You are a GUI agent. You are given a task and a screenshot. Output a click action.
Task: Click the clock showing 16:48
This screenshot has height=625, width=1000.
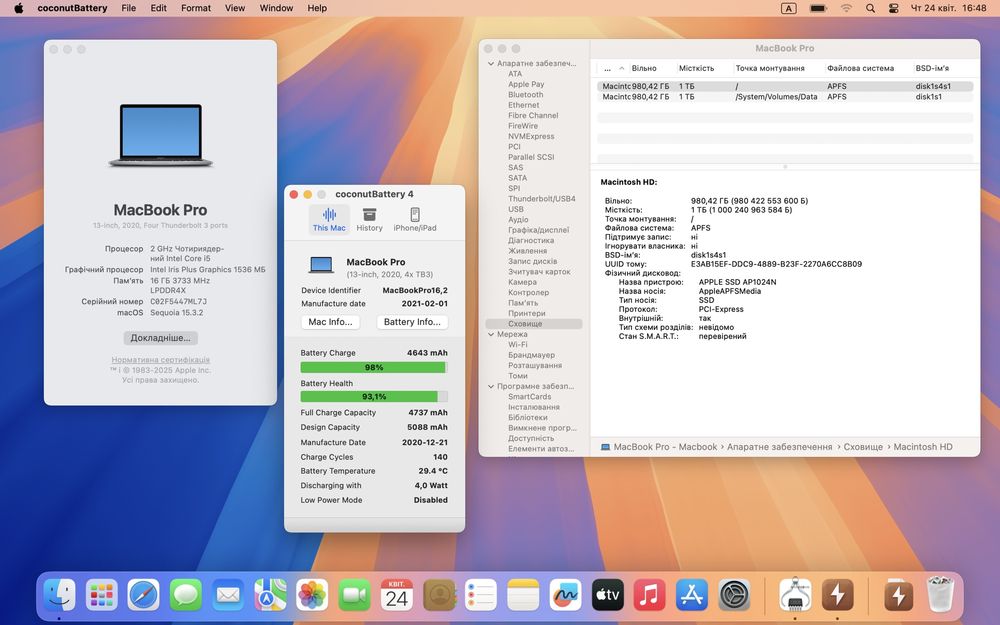pos(974,8)
